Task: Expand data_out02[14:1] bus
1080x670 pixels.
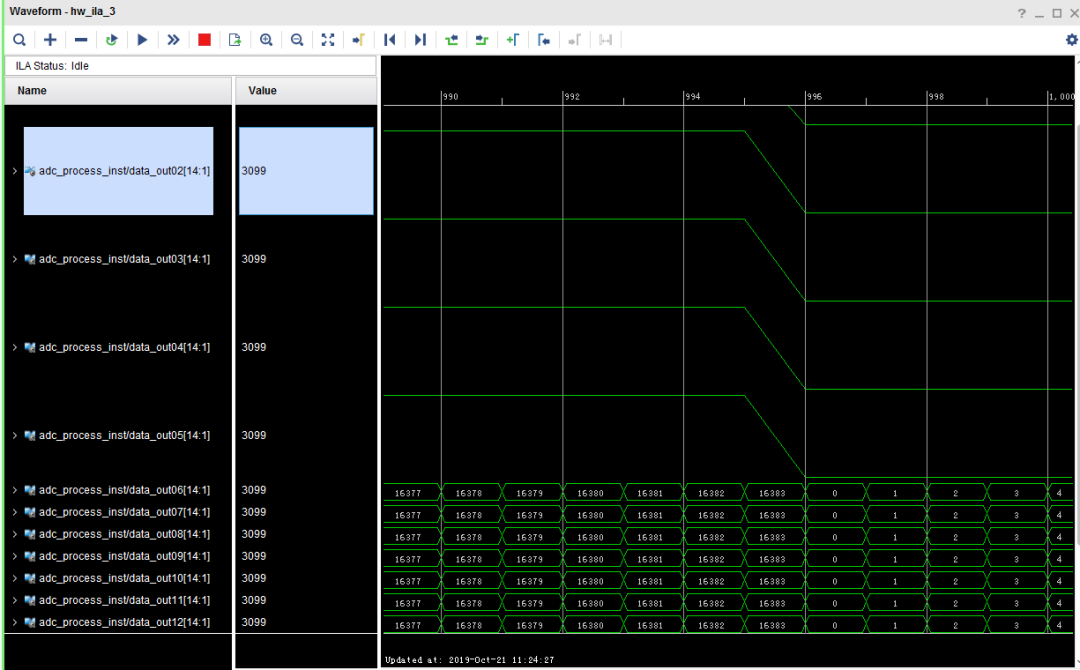Action: pos(14,171)
